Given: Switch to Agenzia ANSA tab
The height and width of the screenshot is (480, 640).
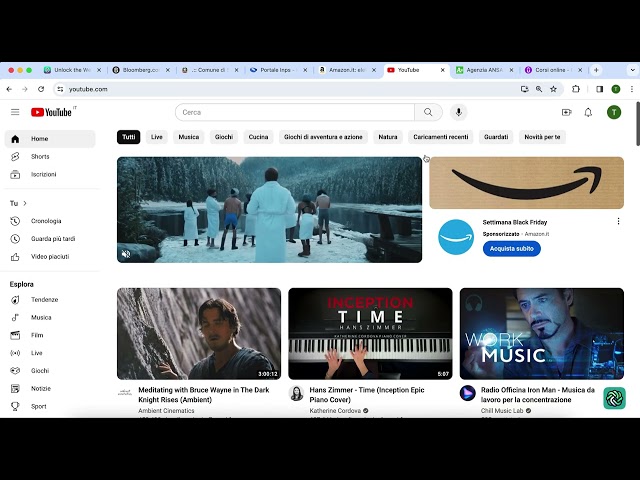Looking at the screenshot, I should pos(484,70).
